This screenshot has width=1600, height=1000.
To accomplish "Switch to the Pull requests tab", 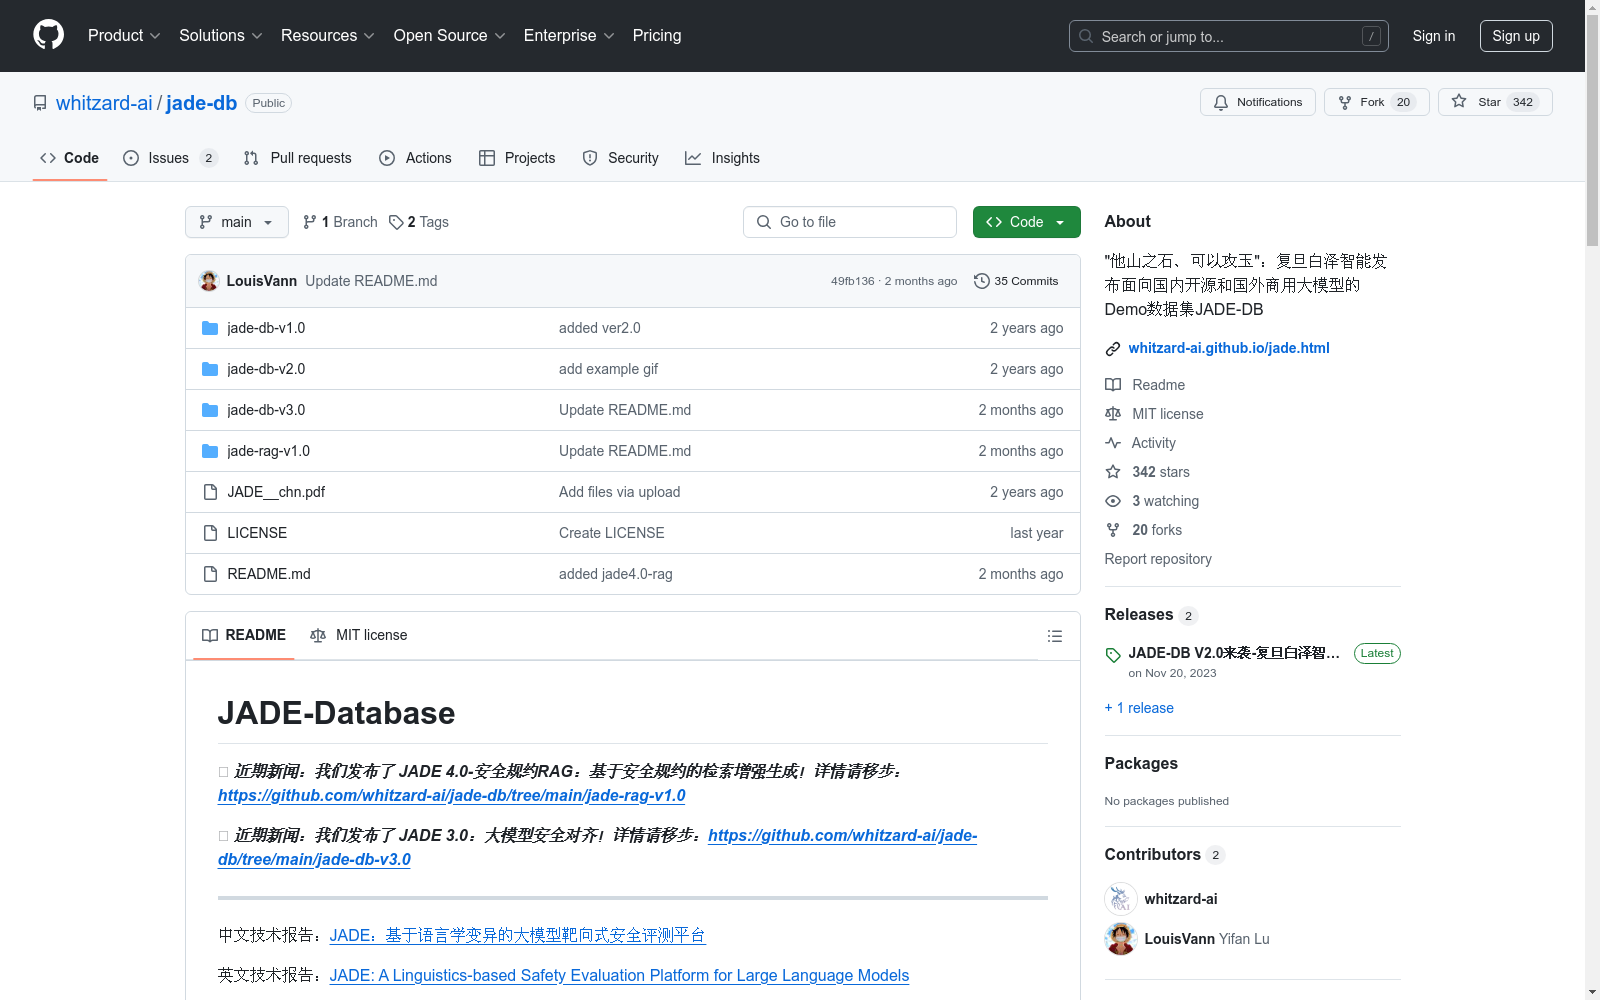I will 298,158.
